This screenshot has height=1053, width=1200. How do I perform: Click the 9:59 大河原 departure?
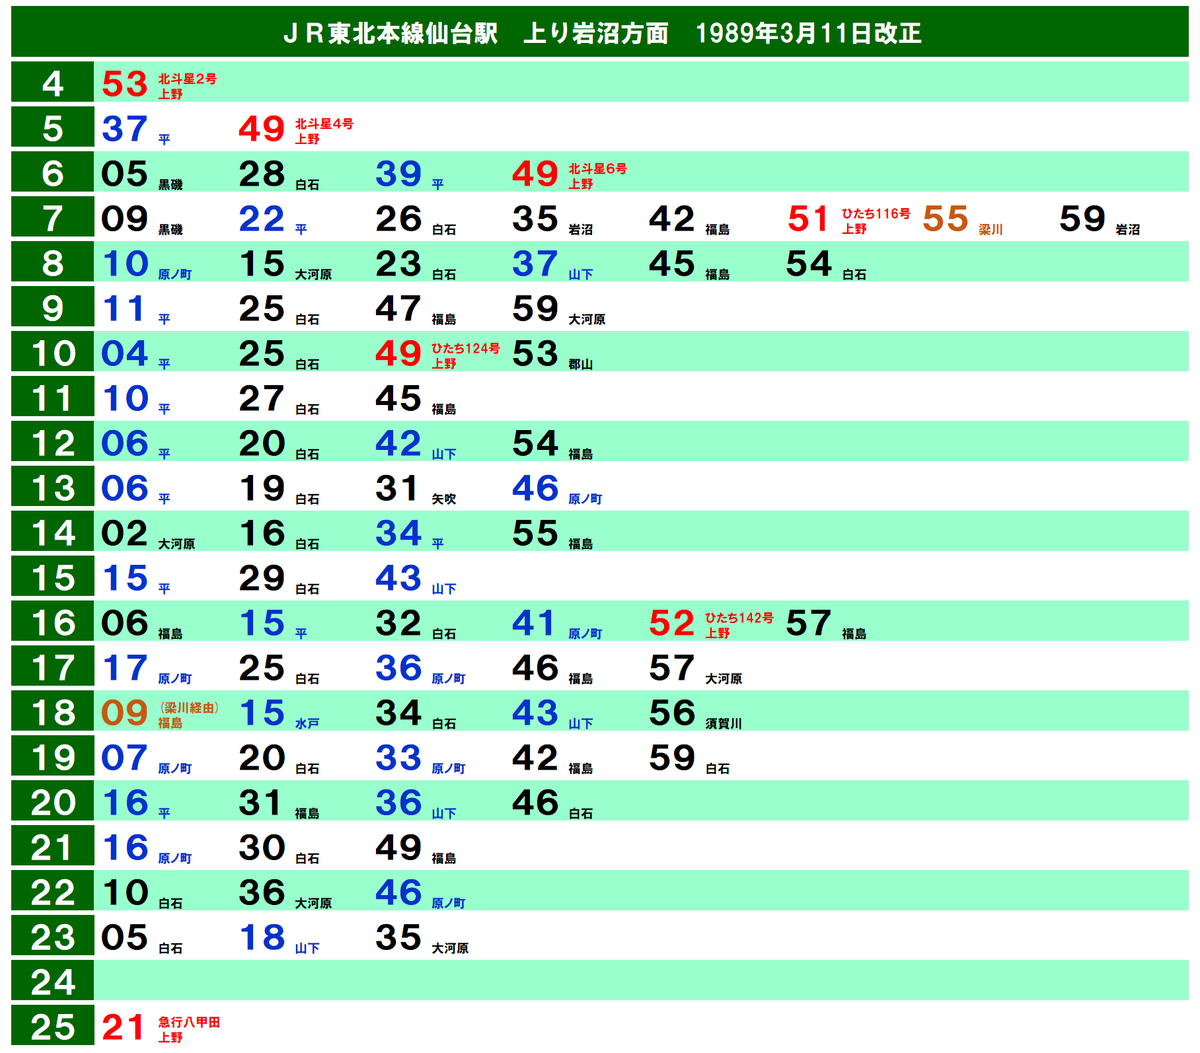click(559, 309)
